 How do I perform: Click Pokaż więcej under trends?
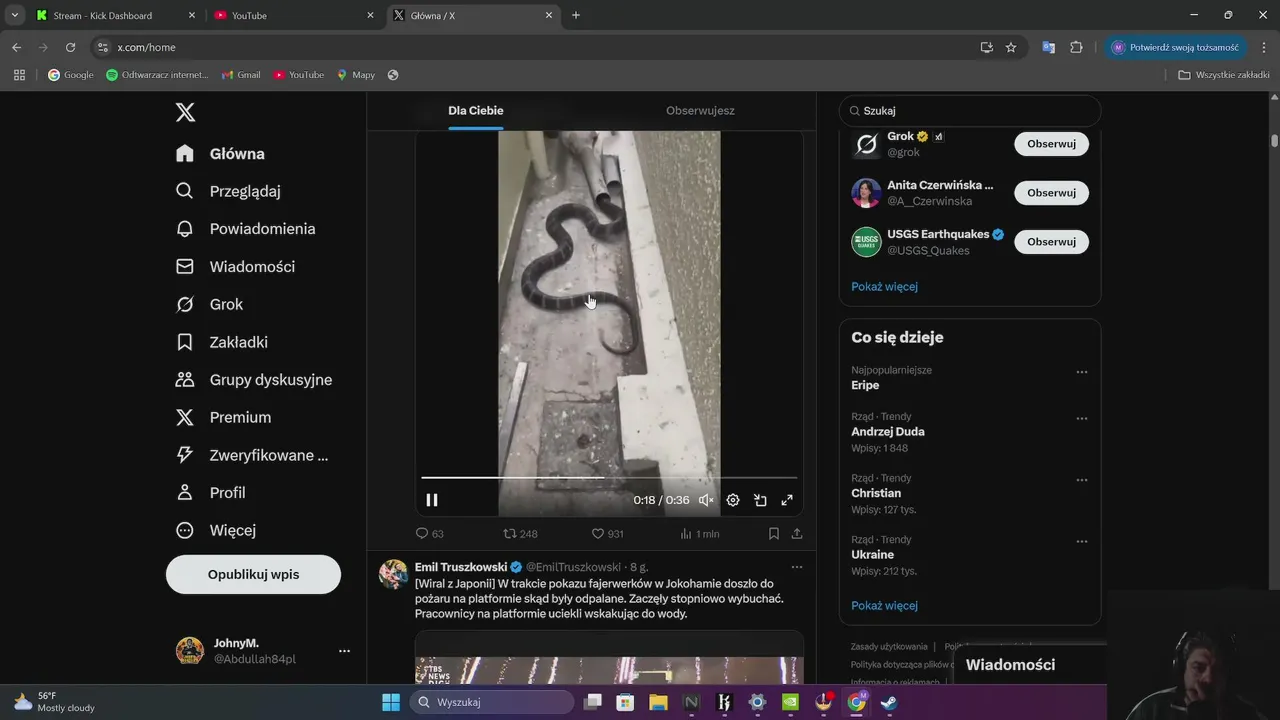coord(884,606)
